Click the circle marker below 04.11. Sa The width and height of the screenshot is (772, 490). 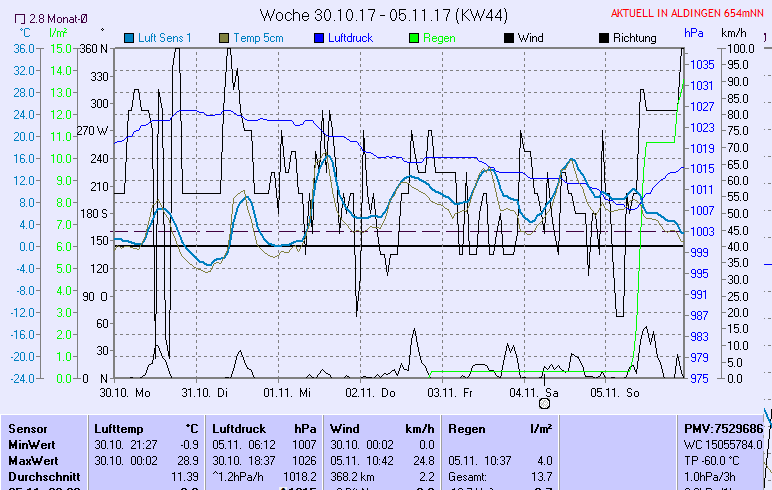(545, 404)
